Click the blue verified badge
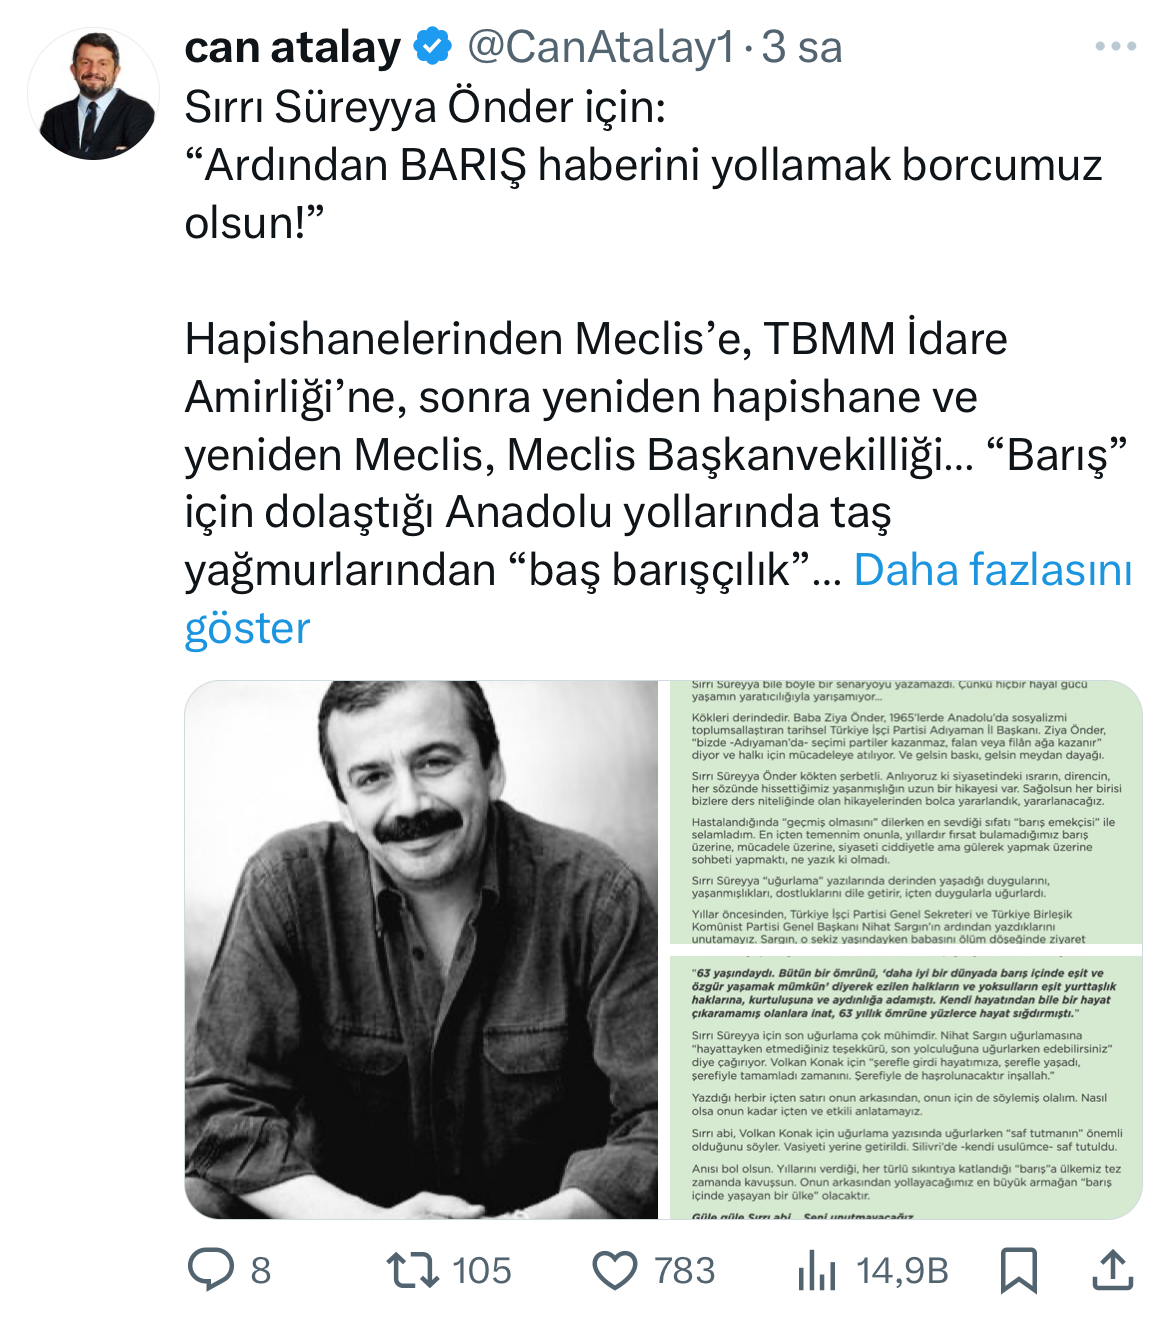This screenshot has height=1319, width=1170. 433,47
